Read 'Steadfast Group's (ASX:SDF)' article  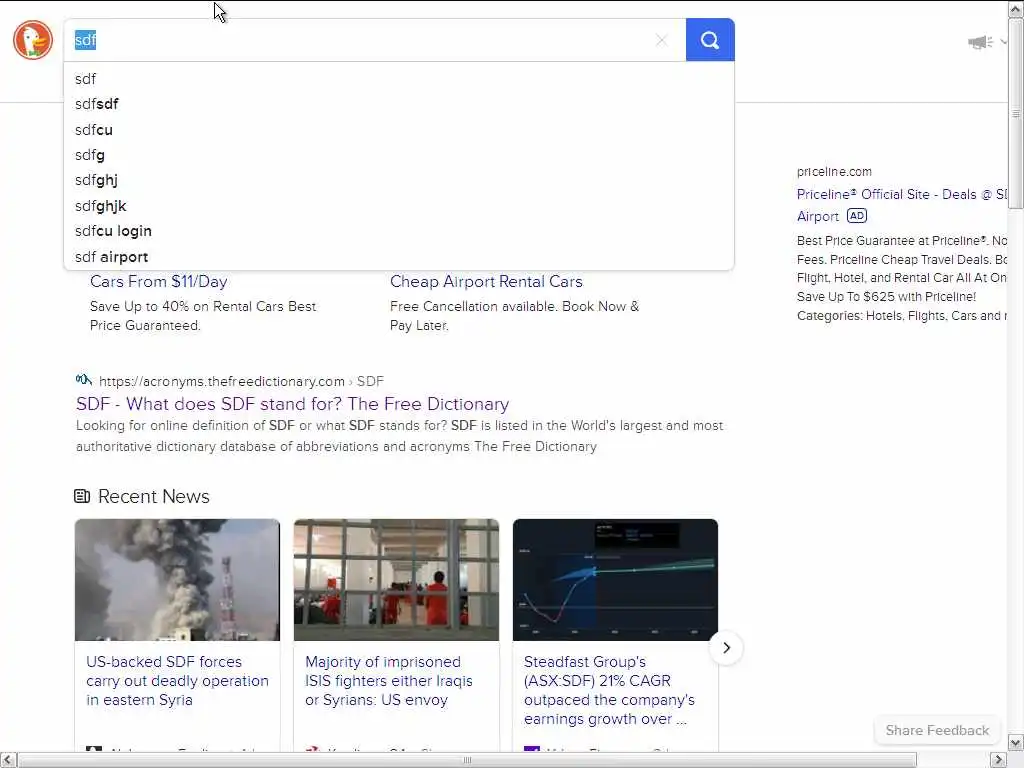pos(609,690)
